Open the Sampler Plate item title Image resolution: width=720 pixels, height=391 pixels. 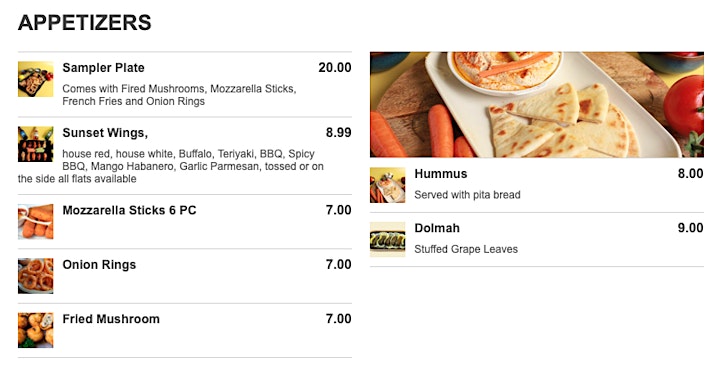(103, 68)
